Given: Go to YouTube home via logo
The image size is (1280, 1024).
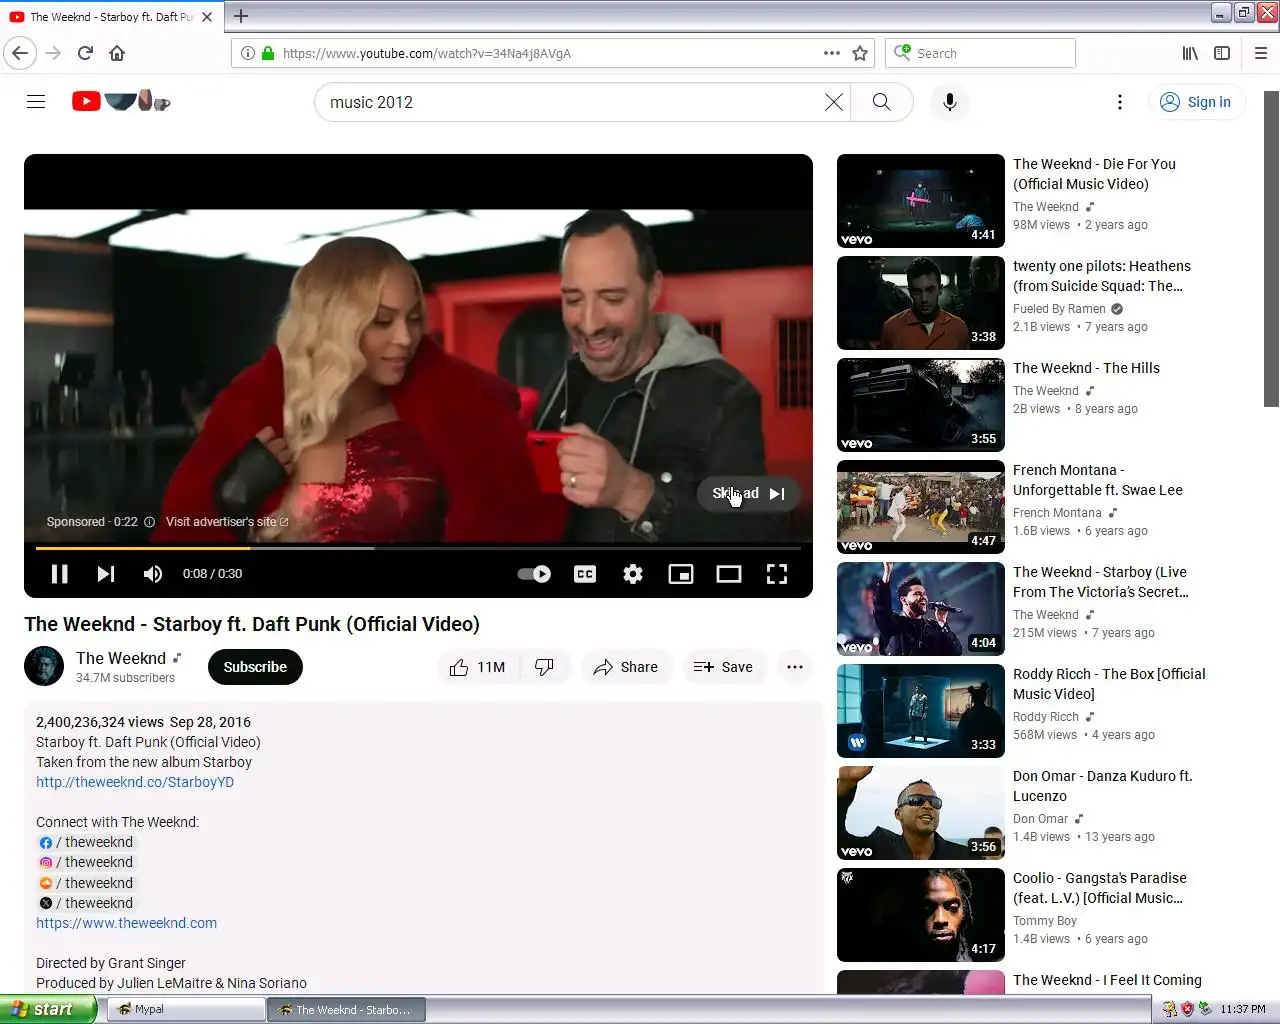Looking at the screenshot, I should click(121, 101).
